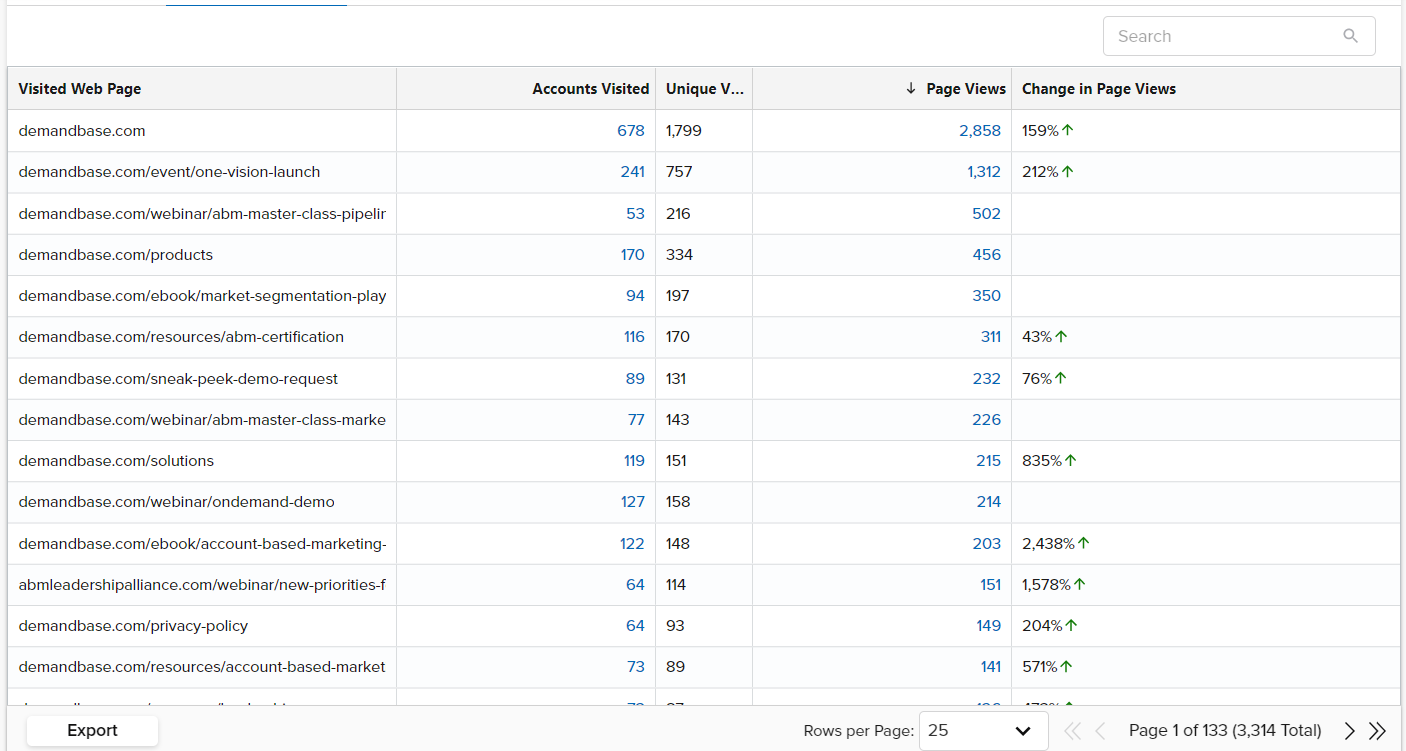
Task: Open accounts visited count 89
Action: coord(635,379)
